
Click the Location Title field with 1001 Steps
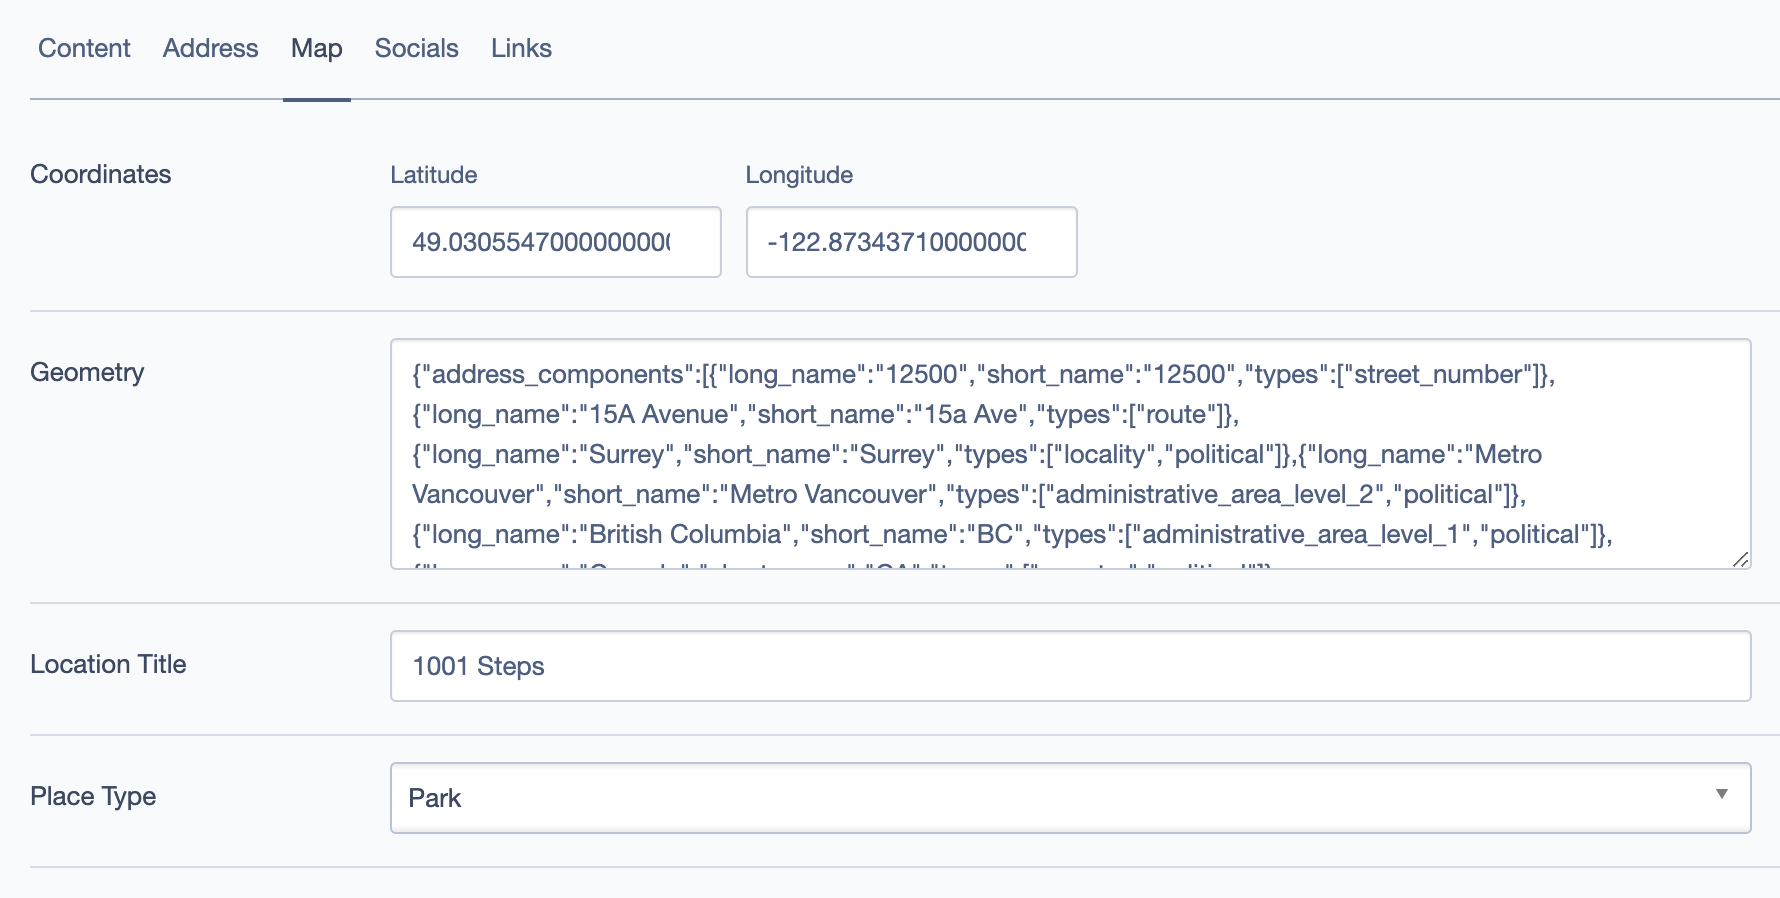(x=1070, y=666)
